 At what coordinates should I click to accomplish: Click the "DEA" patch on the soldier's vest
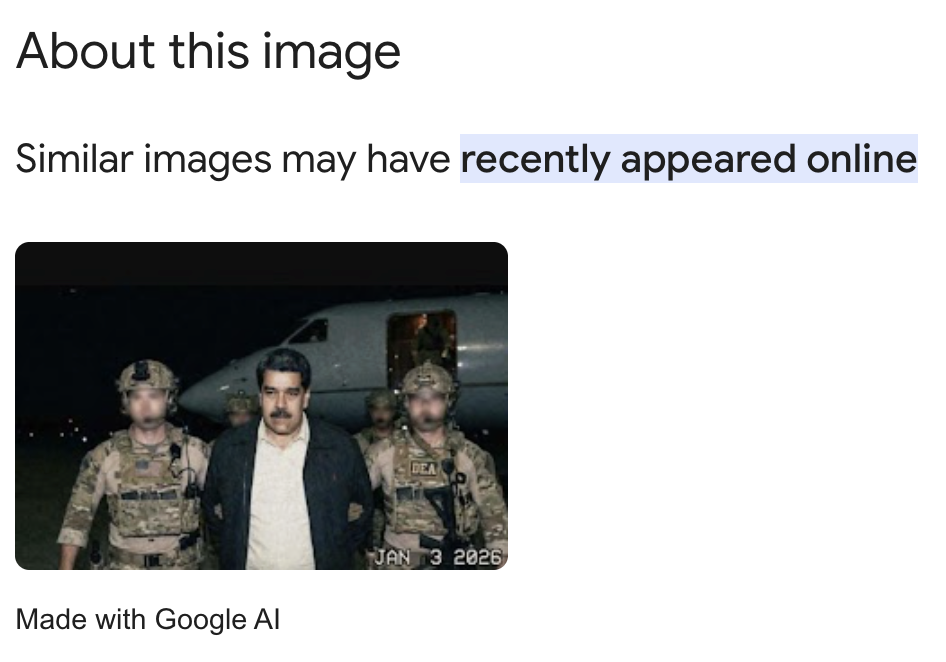424,468
